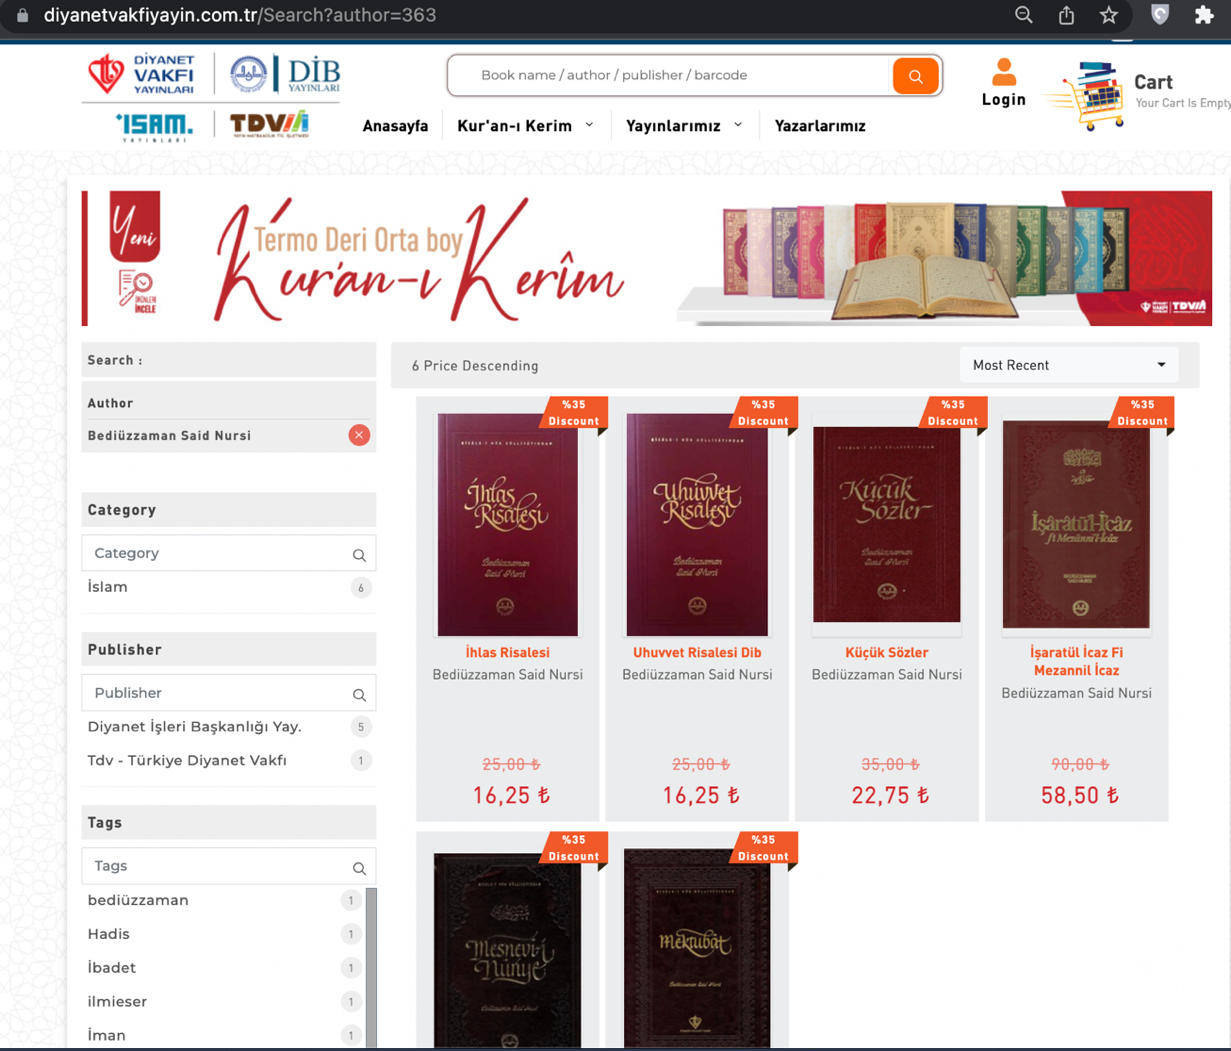The height and width of the screenshot is (1051, 1231).
Task: Click the Publisher search magnifier icon
Action: (x=359, y=695)
